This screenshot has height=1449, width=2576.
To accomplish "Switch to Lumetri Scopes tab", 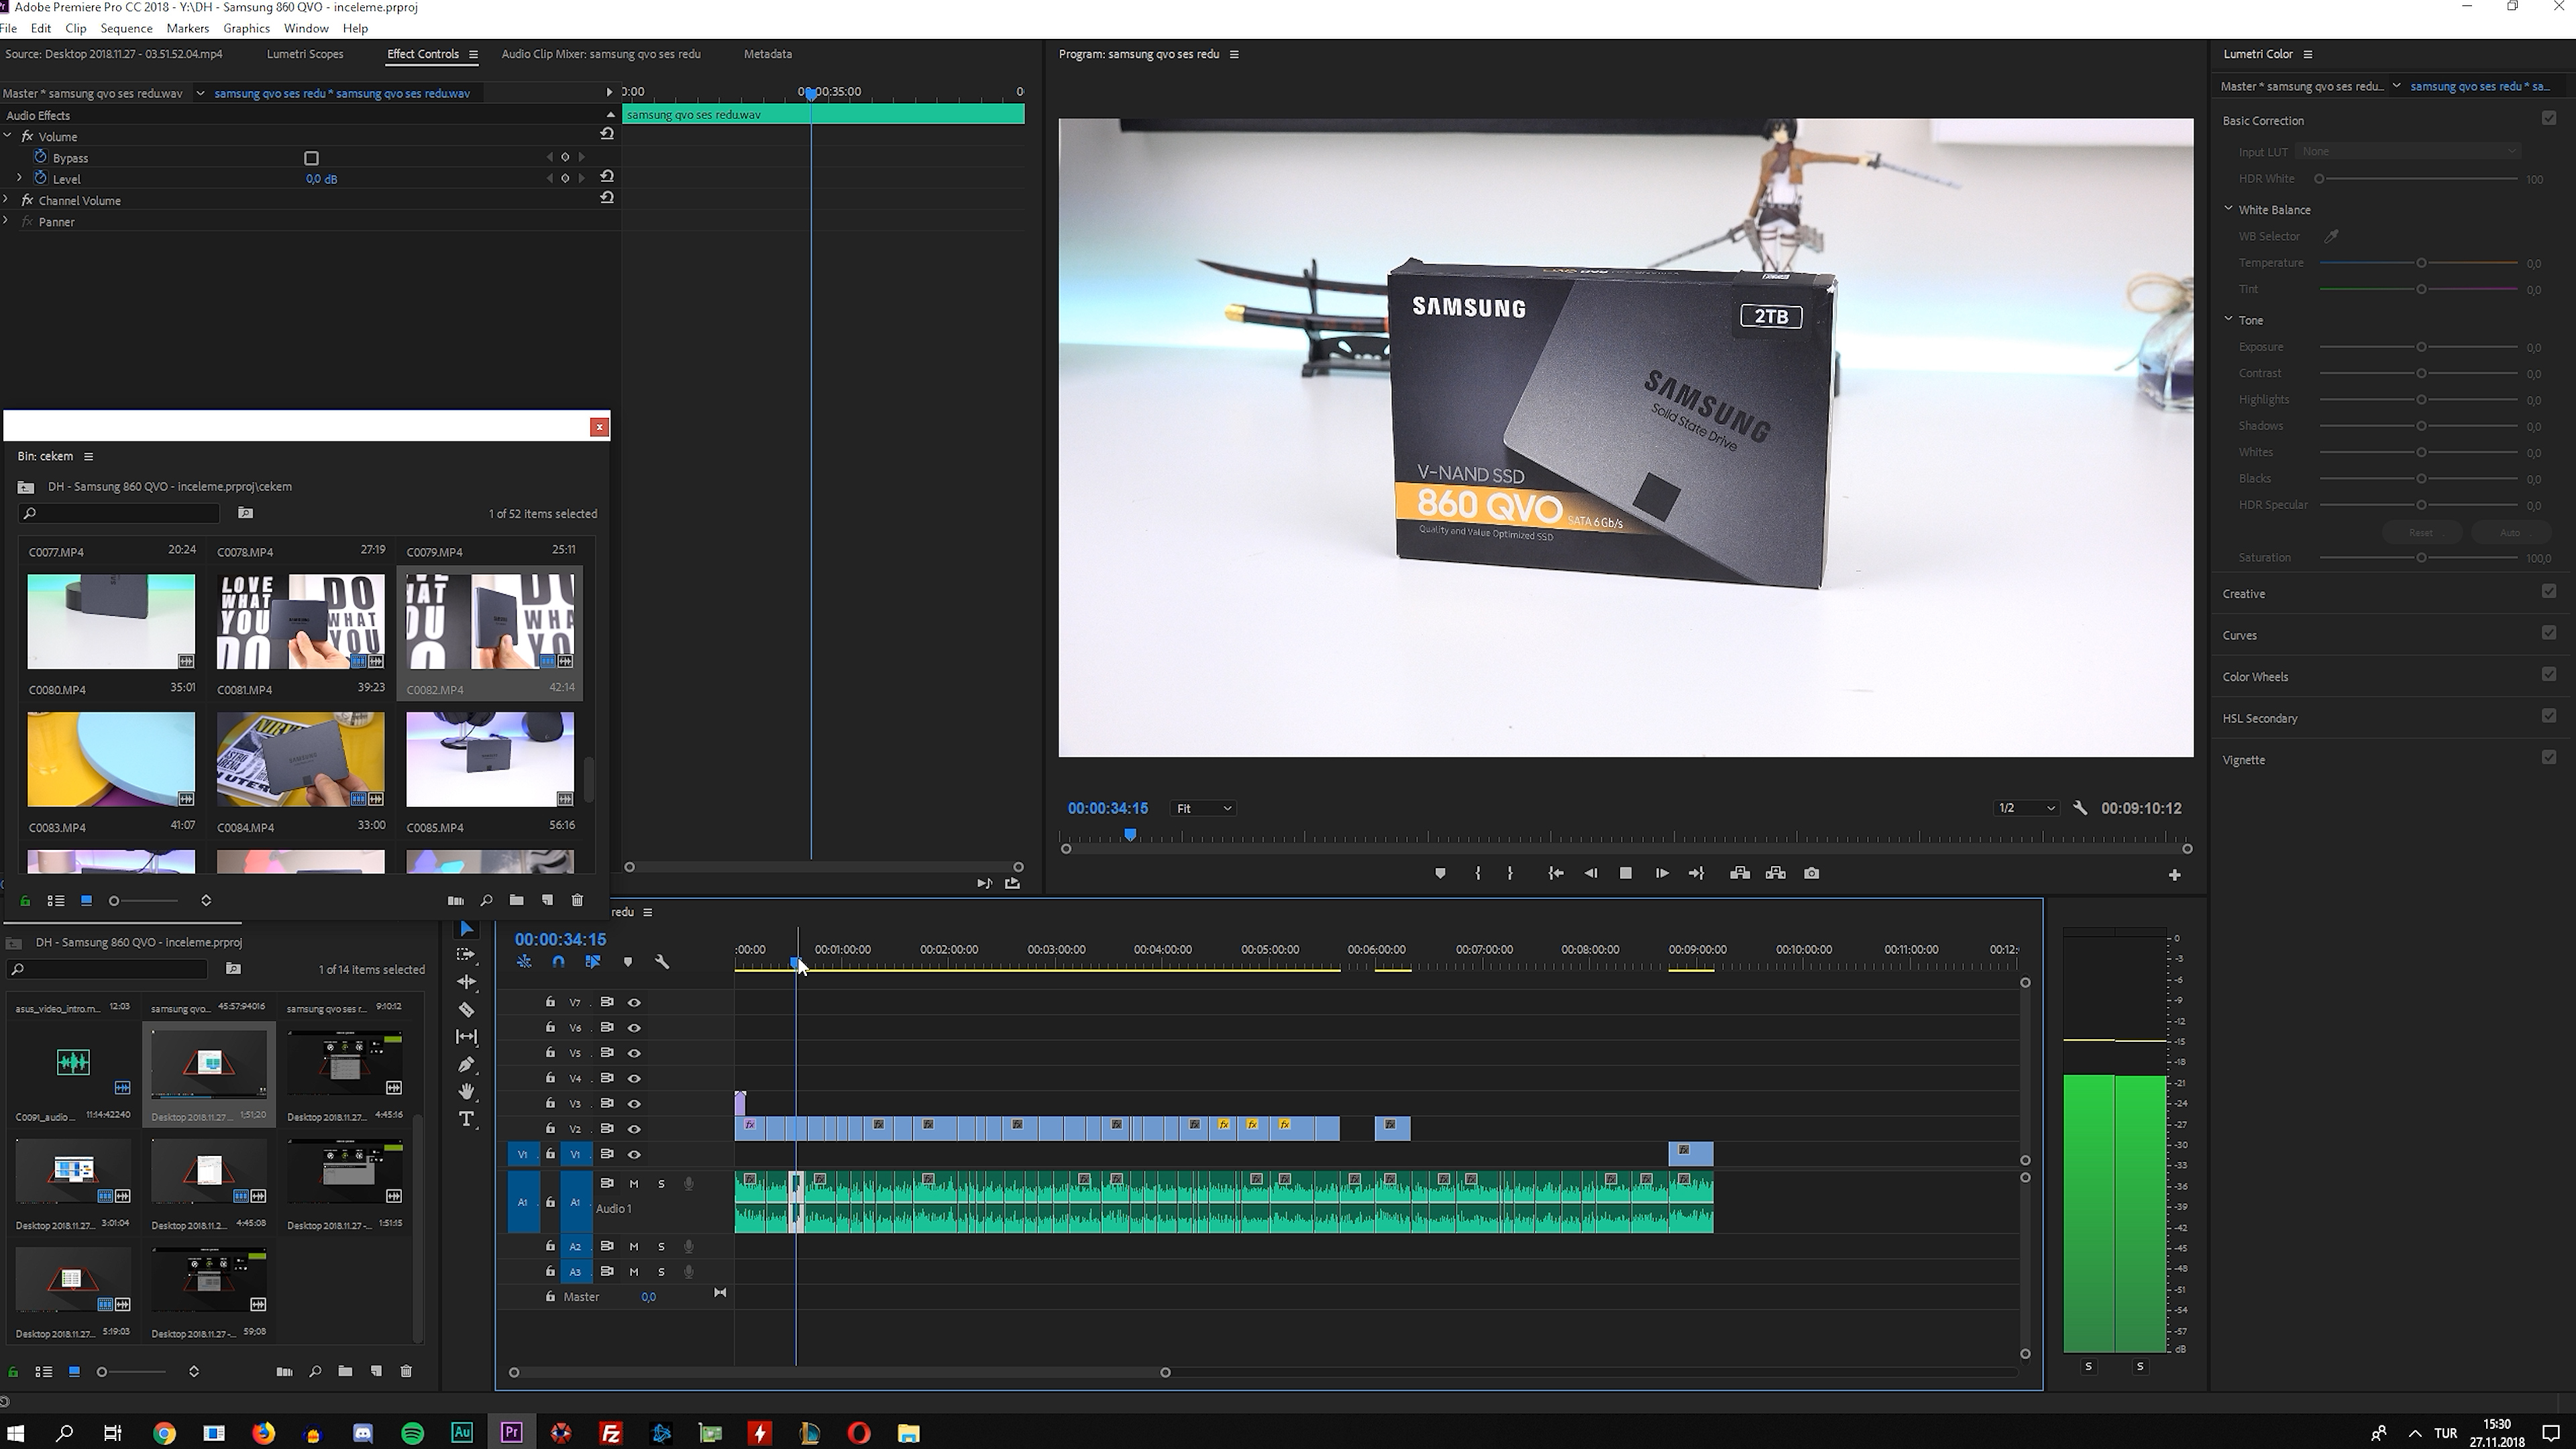I will [305, 54].
